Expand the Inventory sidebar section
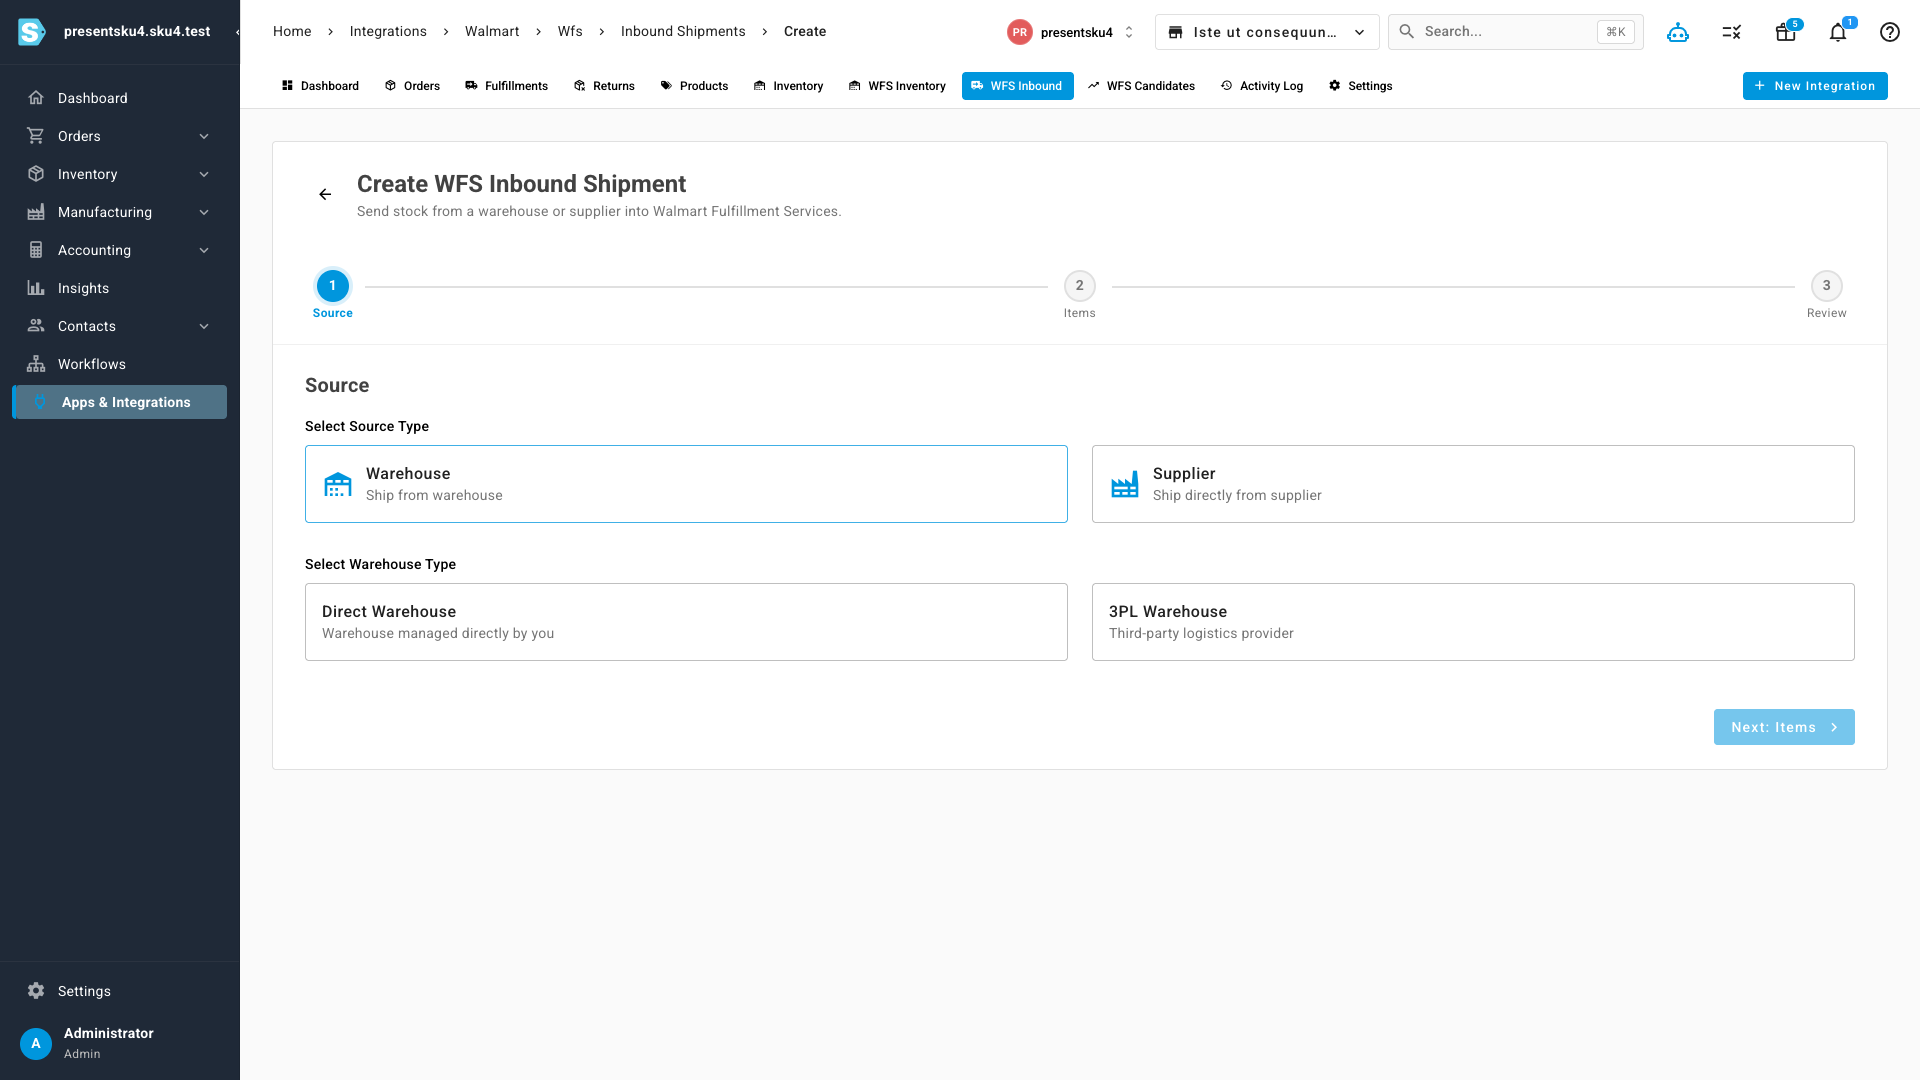This screenshot has height=1080, width=1920. (120, 174)
